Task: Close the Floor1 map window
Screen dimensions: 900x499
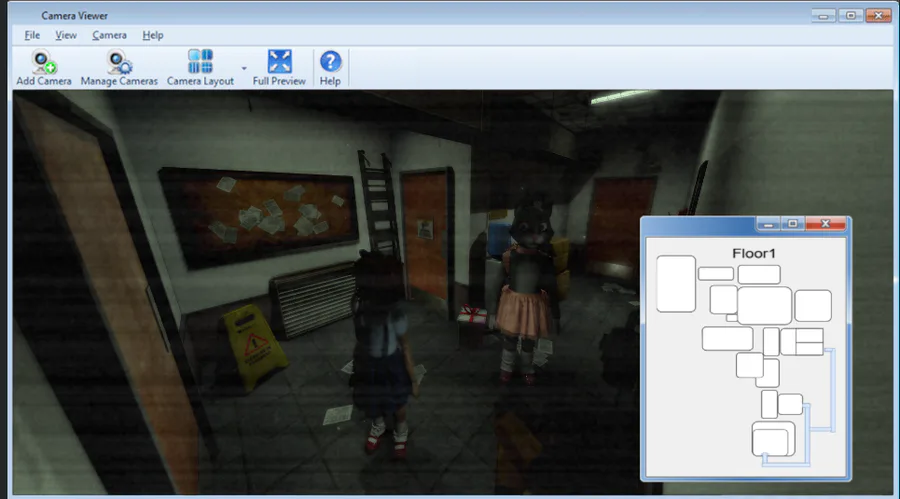Action: (825, 223)
